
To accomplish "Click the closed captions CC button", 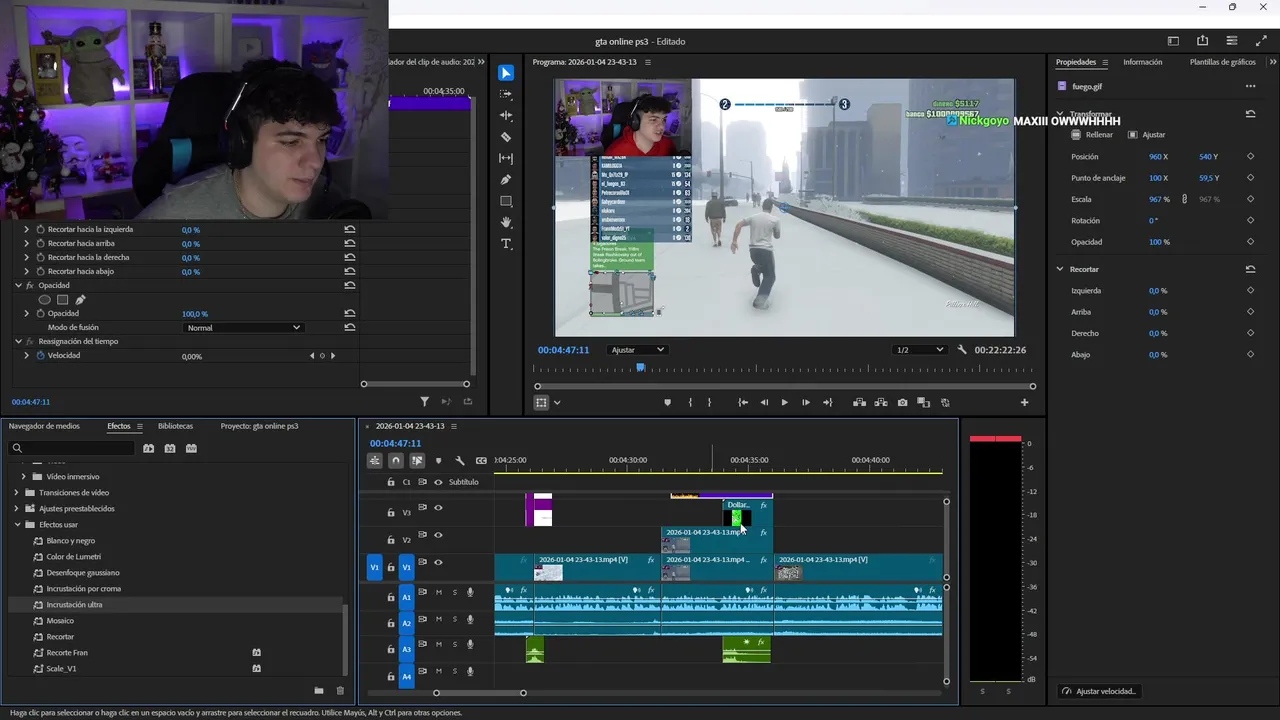I will [481, 461].
